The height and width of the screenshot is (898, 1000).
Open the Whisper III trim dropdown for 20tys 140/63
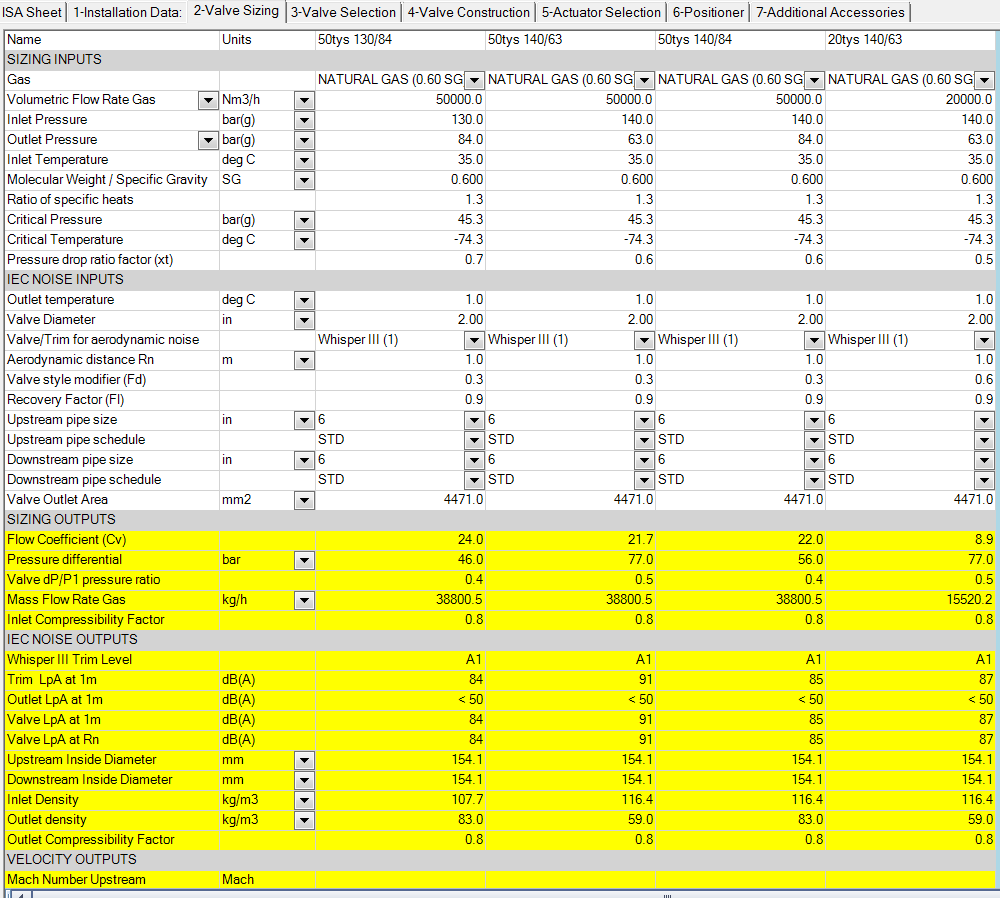984,341
